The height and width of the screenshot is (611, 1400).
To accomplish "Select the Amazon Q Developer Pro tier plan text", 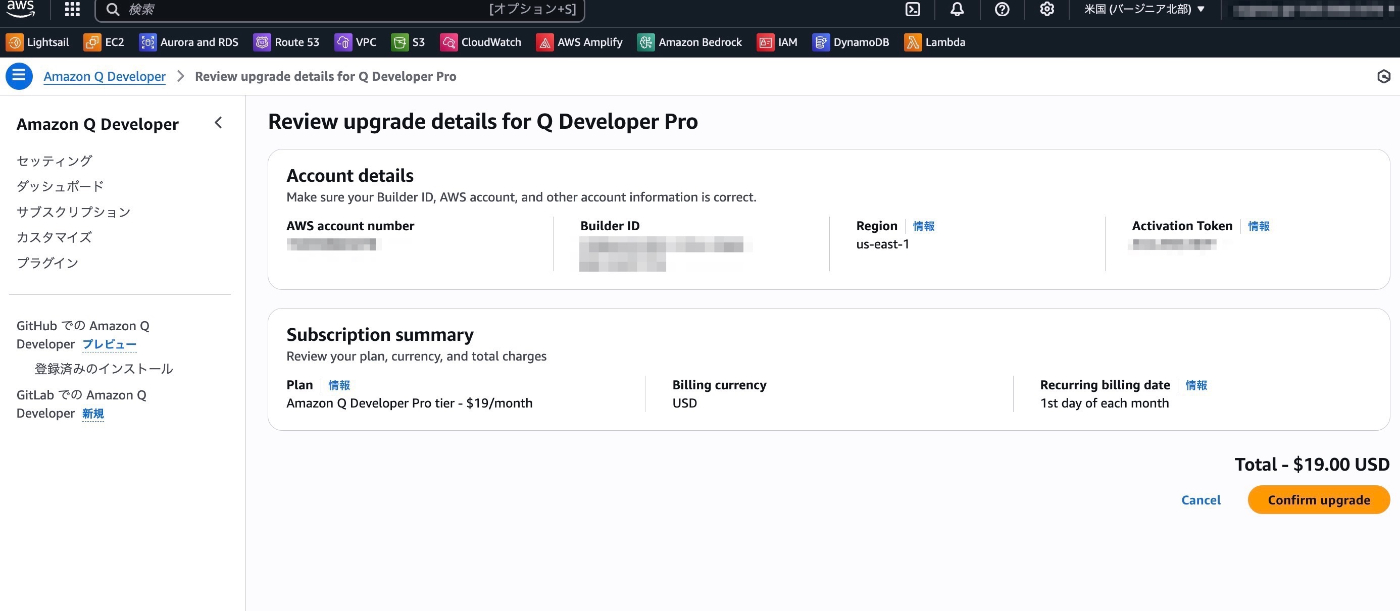I will tap(409, 403).
